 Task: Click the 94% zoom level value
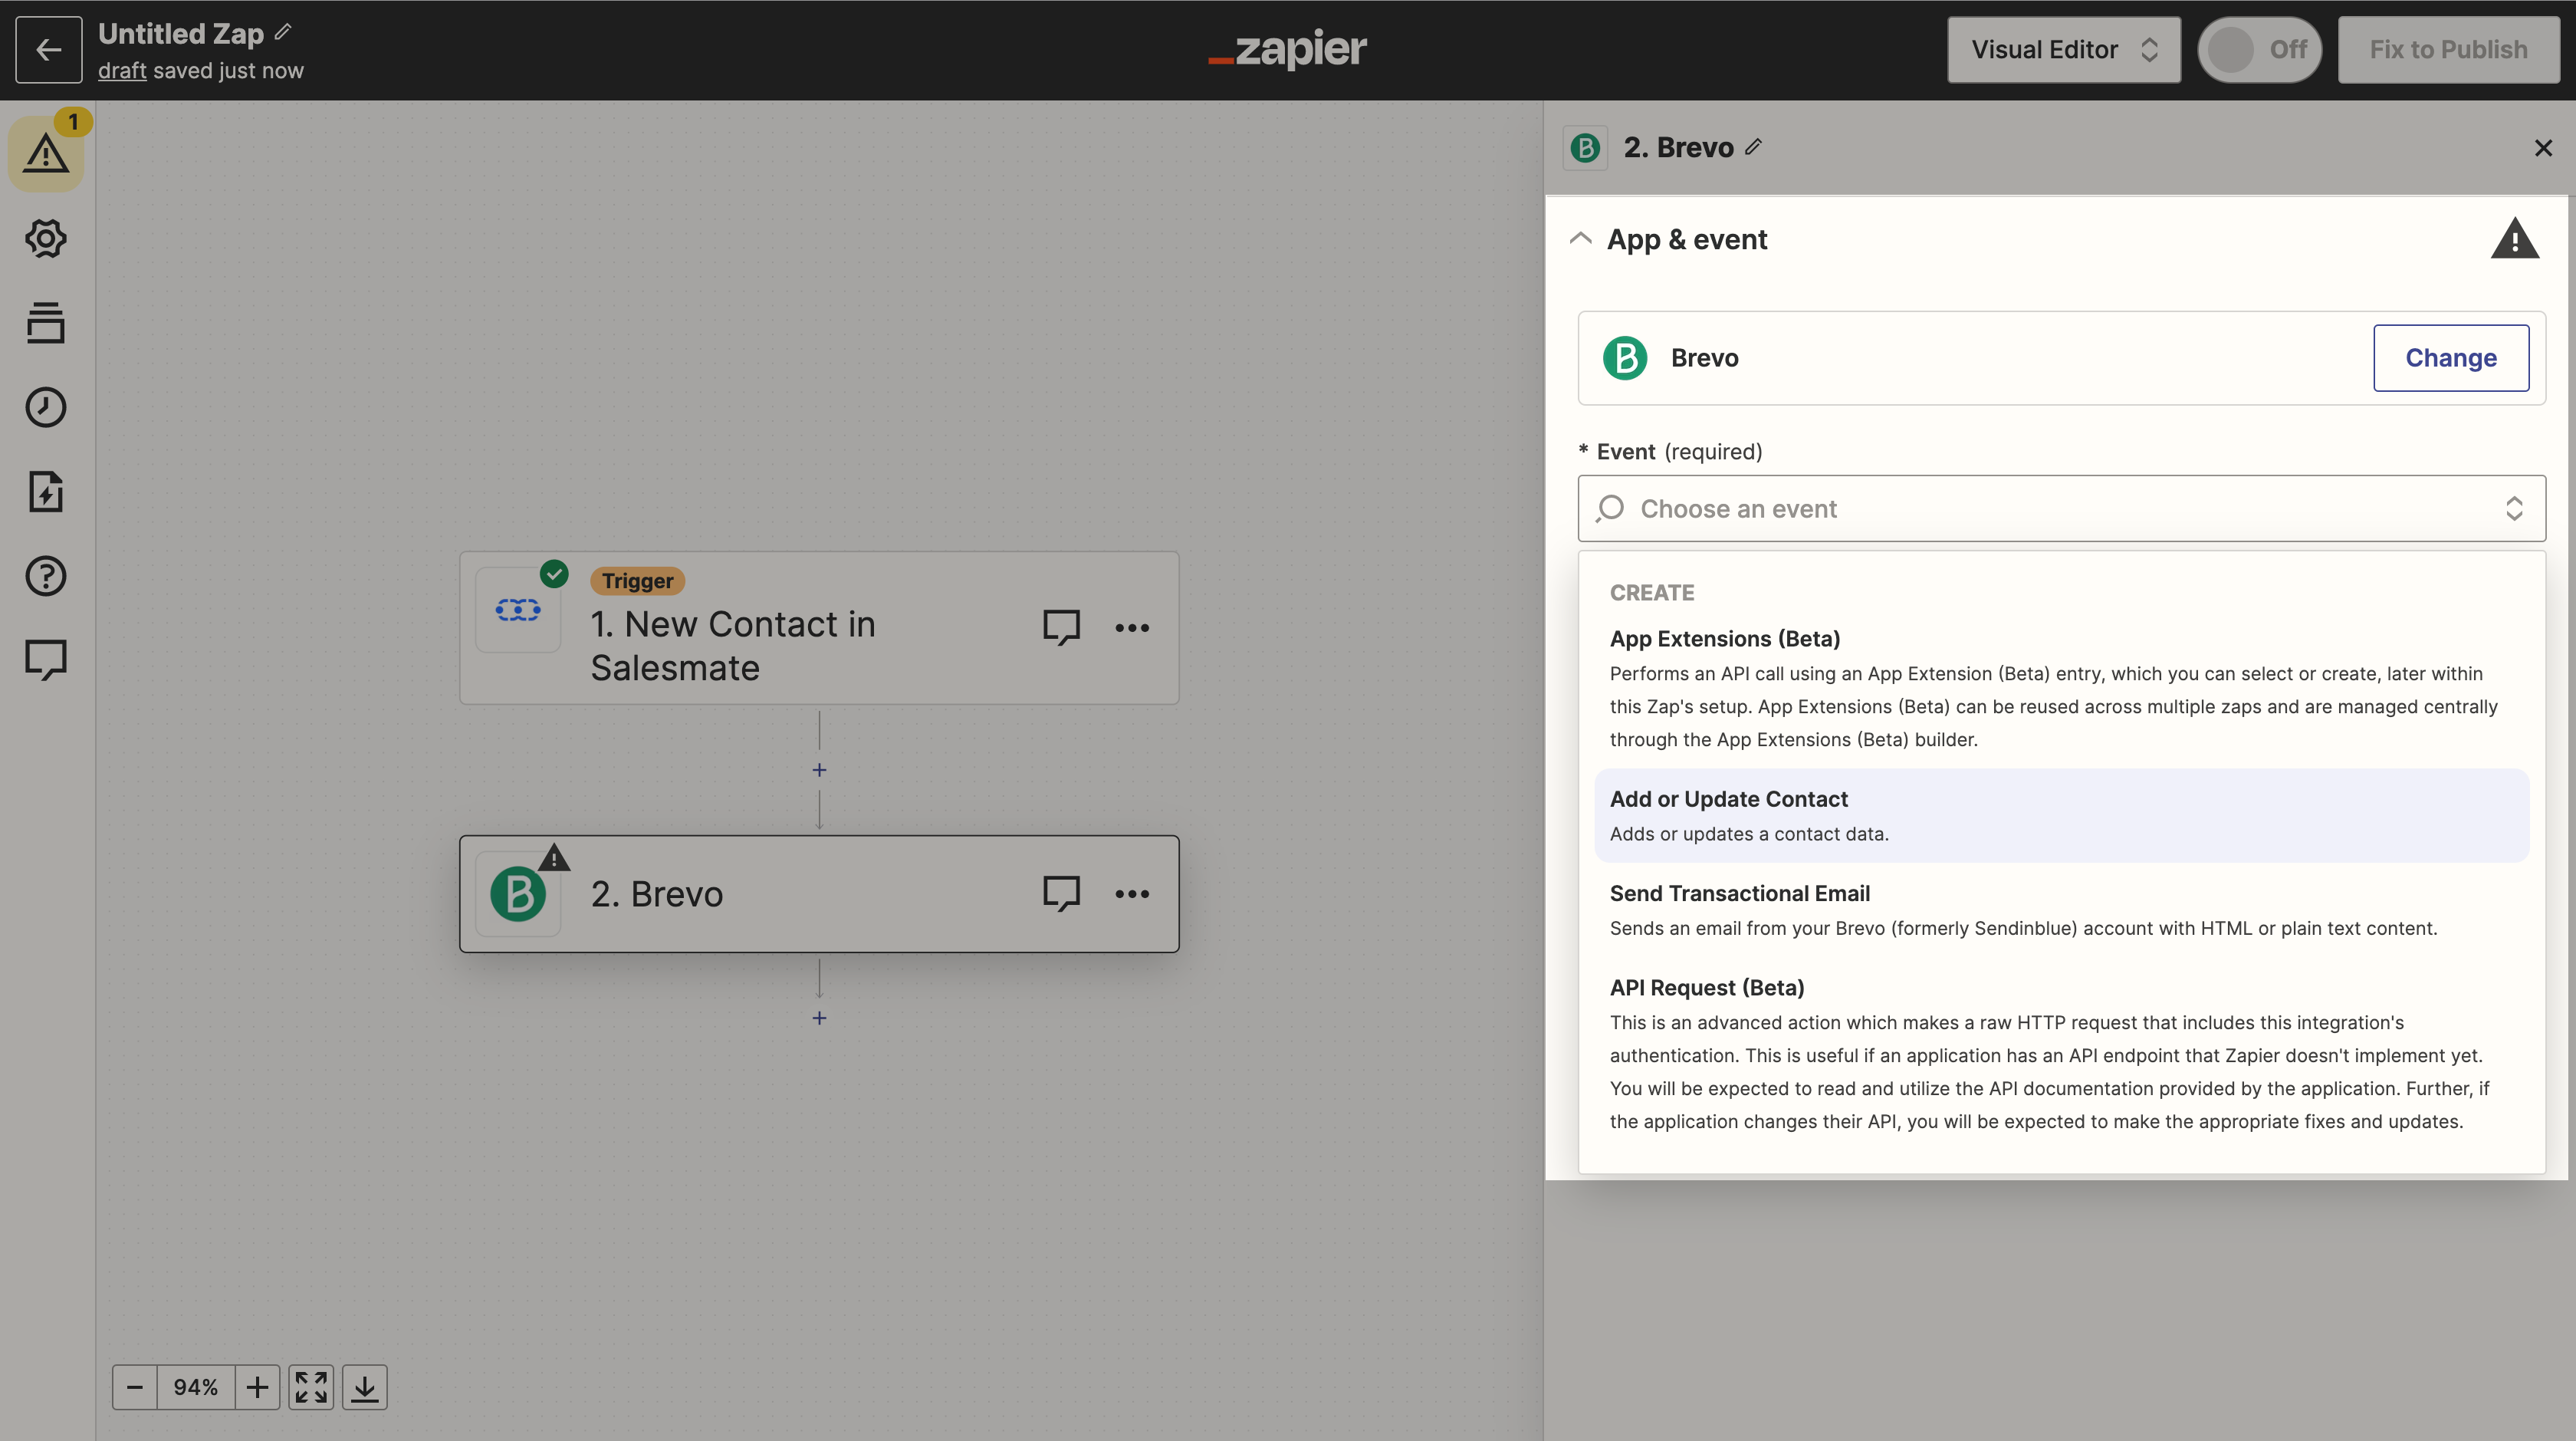(x=196, y=1387)
